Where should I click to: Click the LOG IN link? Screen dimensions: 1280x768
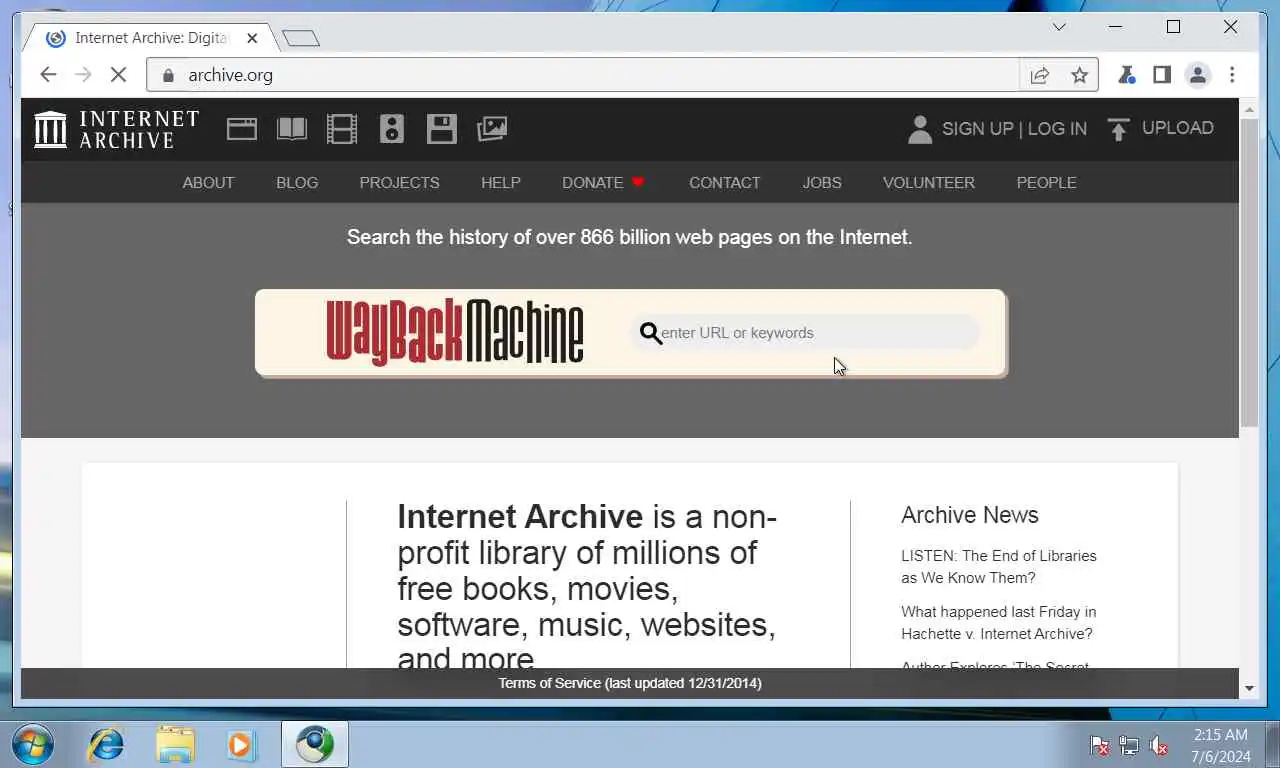[1057, 129]
